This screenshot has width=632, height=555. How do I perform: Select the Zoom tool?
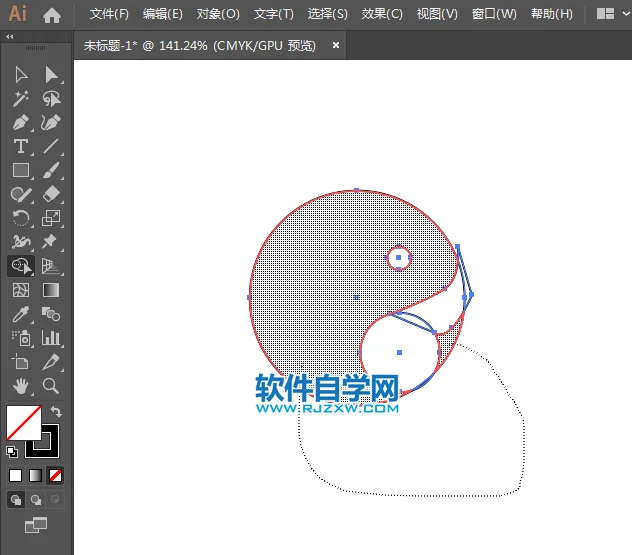(51, 386)
